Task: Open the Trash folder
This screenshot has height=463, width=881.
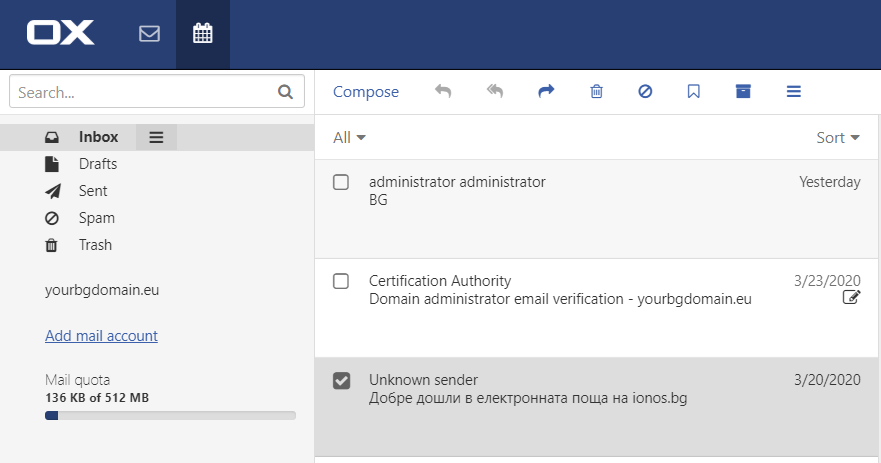Action: tap(95, 245)
